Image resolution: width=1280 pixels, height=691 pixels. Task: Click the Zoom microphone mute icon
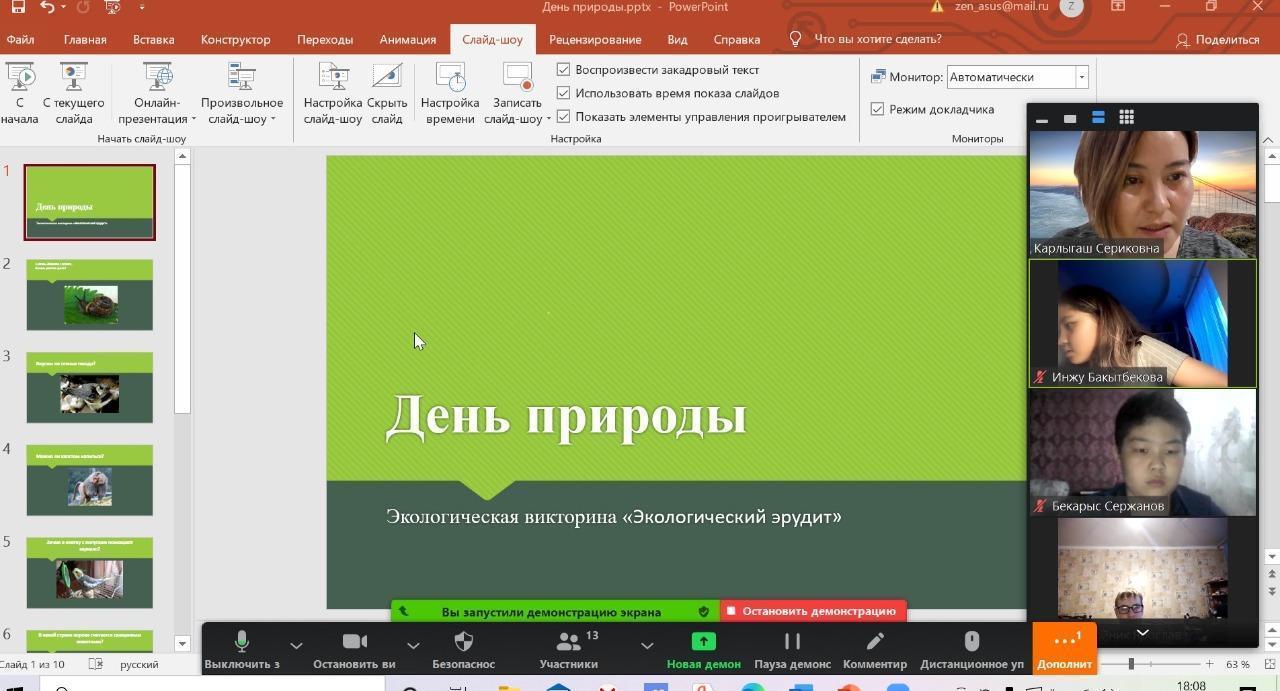(241, 642)
